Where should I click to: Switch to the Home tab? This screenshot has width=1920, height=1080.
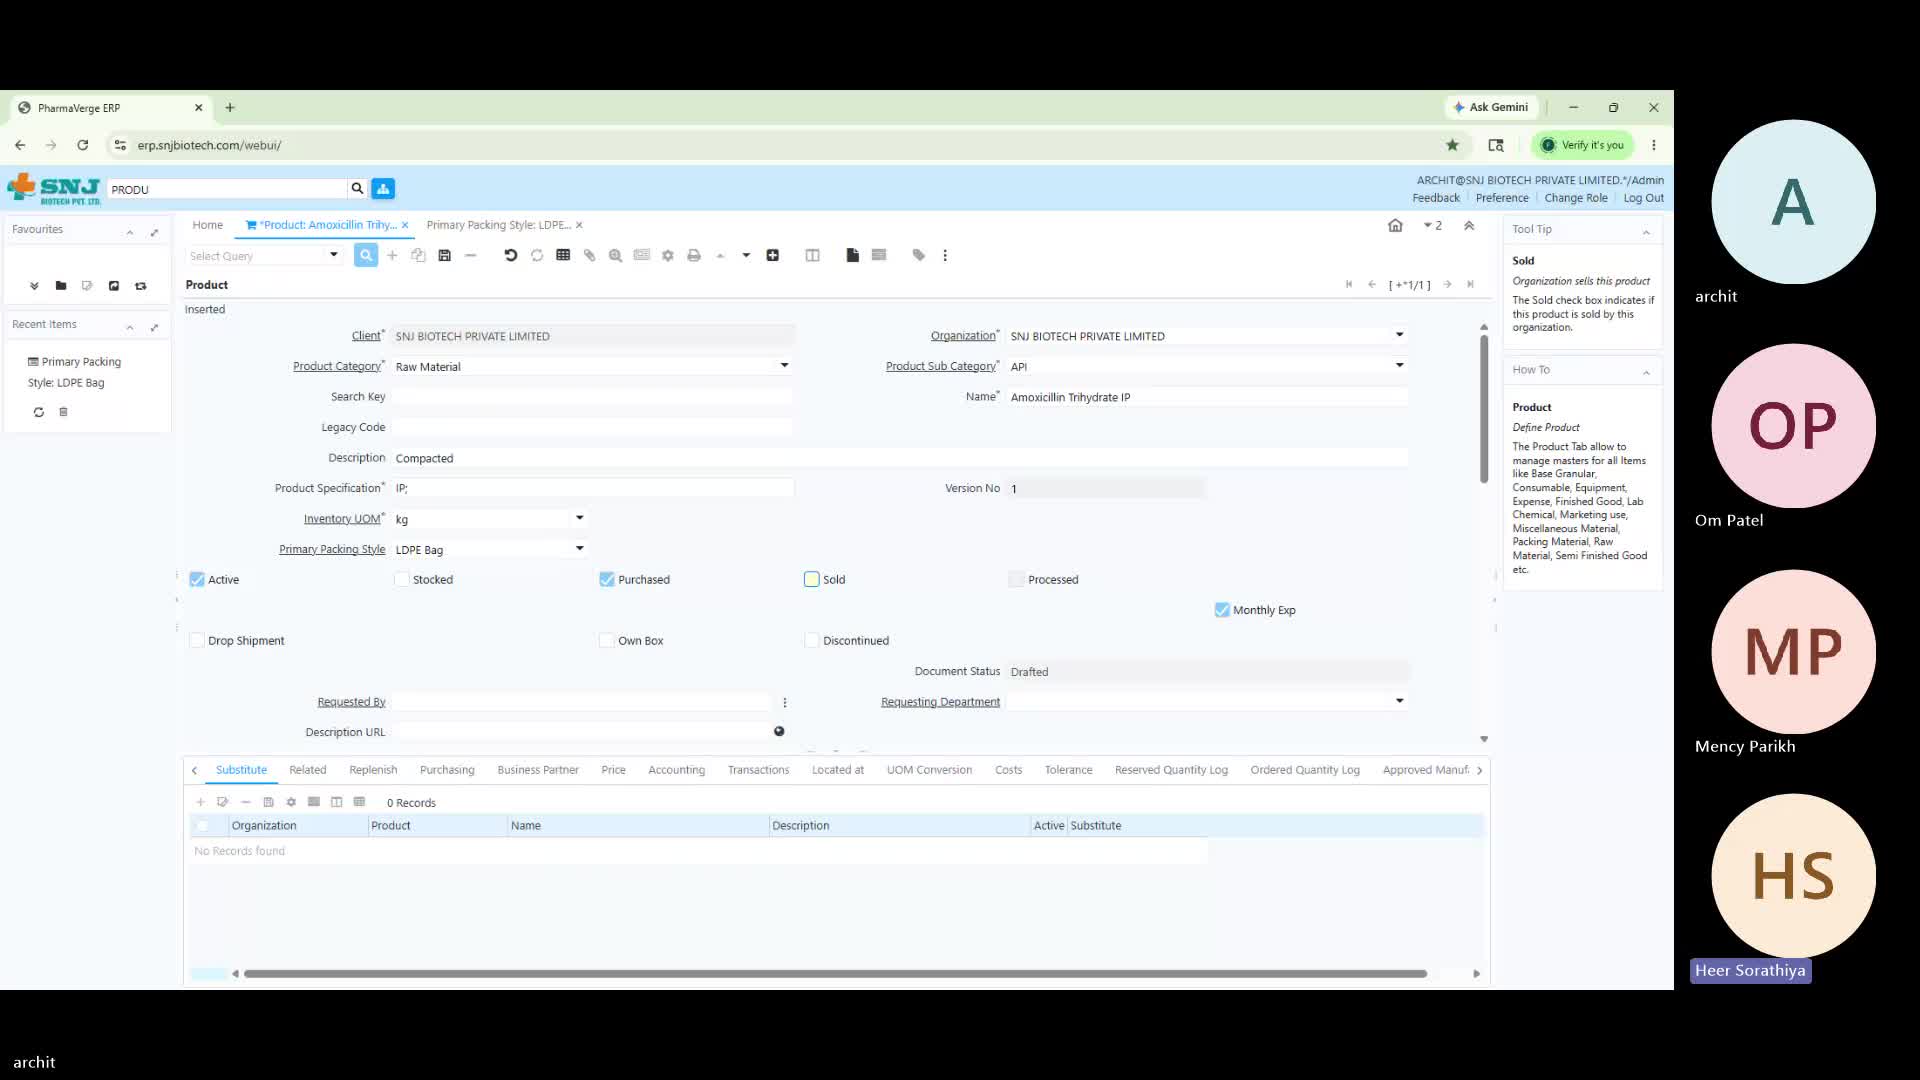tap(207, 225)
